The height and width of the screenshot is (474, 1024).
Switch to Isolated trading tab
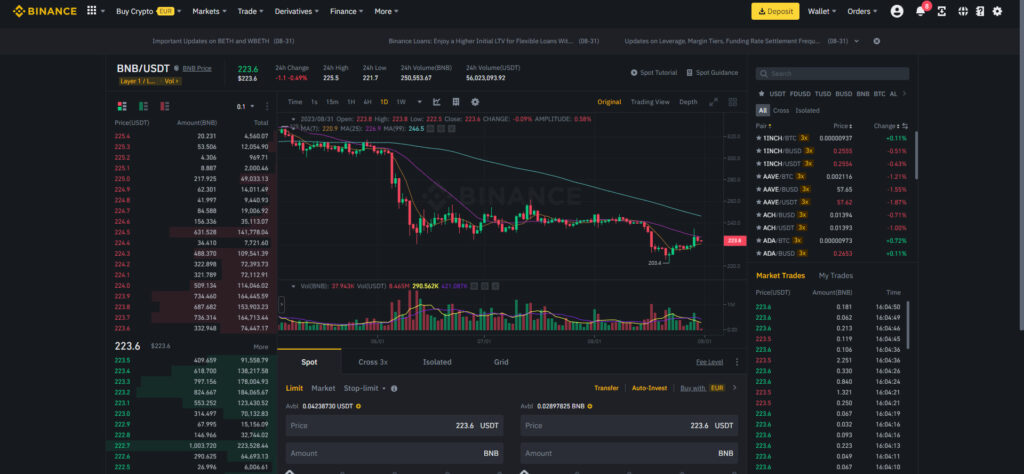[437, 362]
